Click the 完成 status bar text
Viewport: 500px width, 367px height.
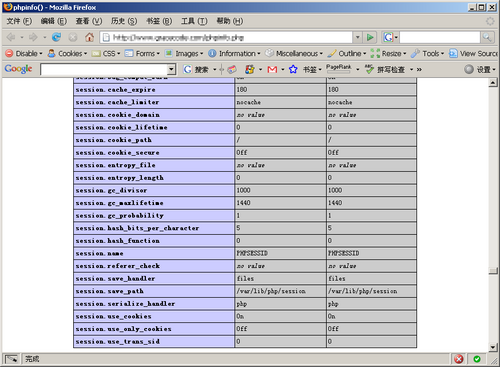coord(32,359)
